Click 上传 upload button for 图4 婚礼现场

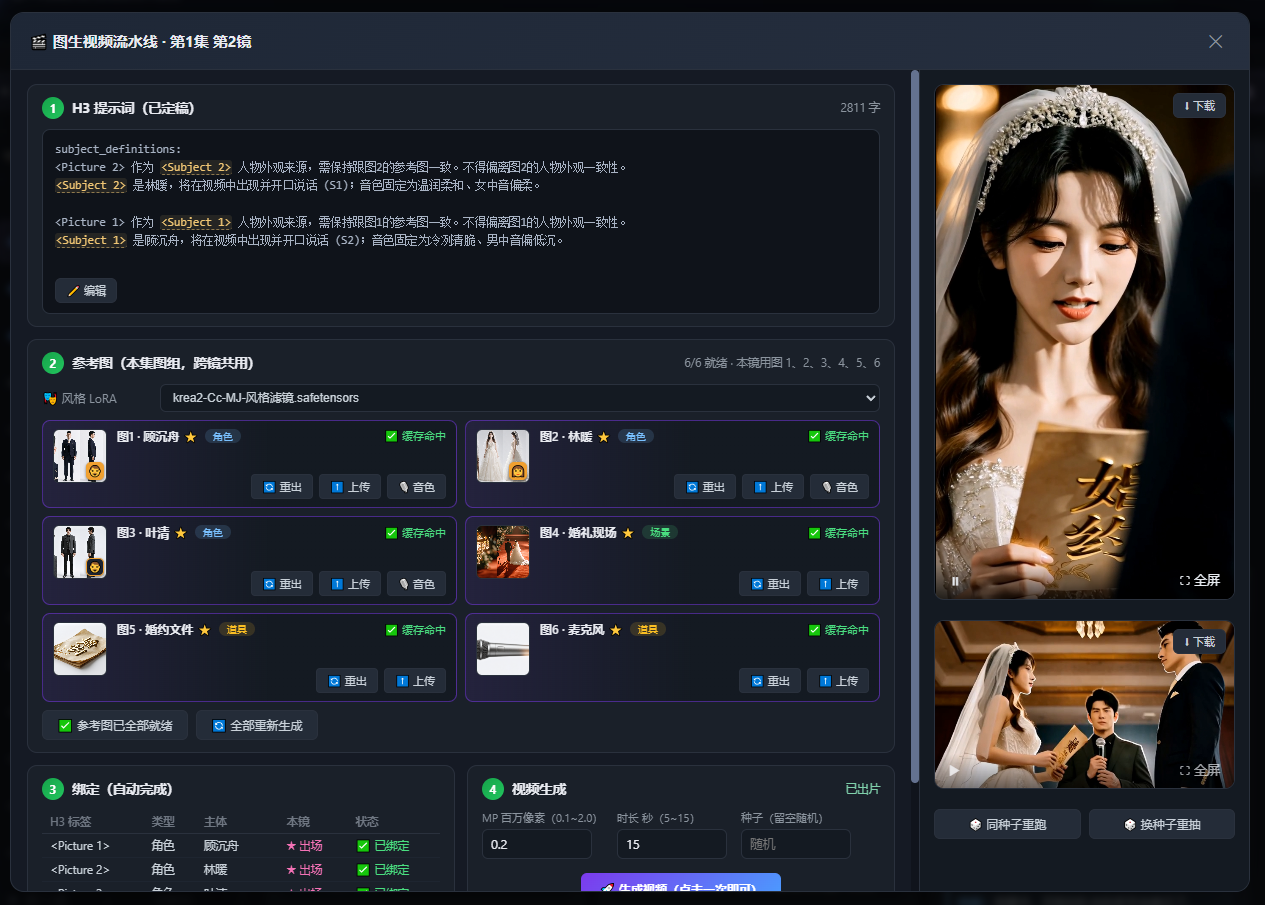click(x=838, y=584)
